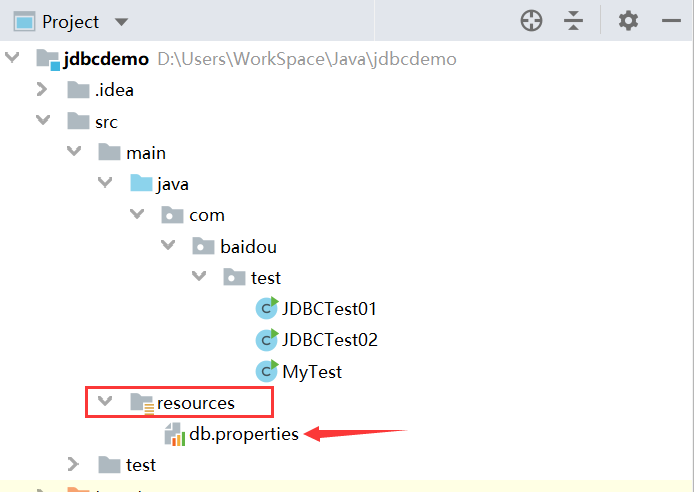Click the main folder icon

pos(109,152)
